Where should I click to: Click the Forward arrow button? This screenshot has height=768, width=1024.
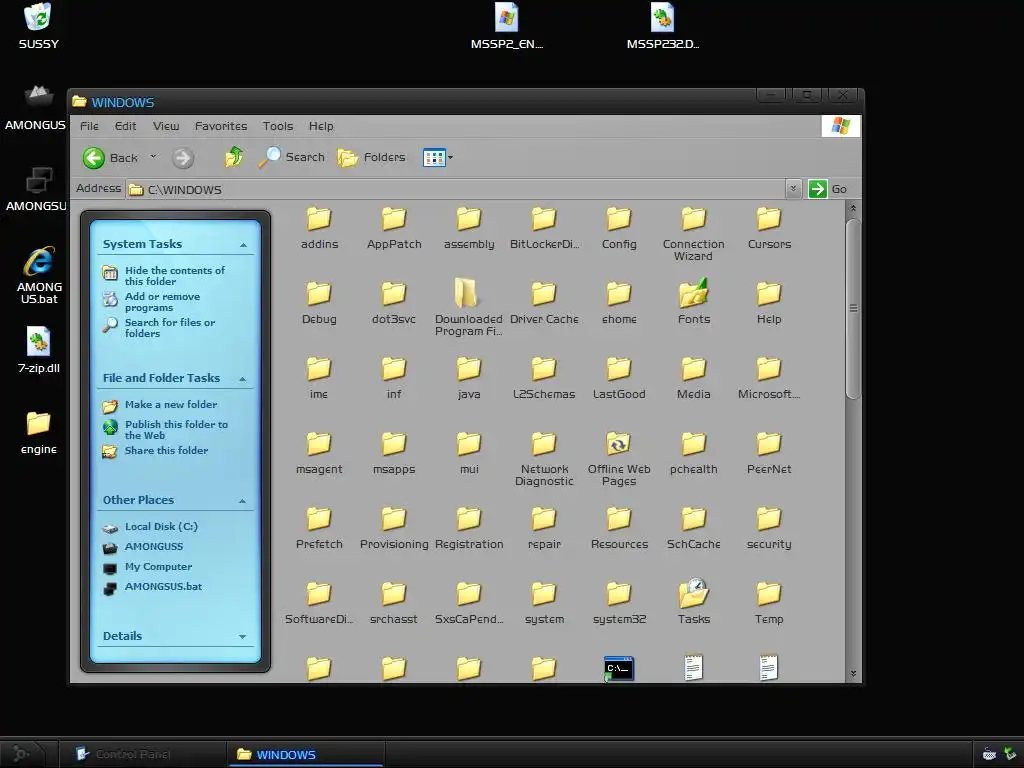click(183, 157)
